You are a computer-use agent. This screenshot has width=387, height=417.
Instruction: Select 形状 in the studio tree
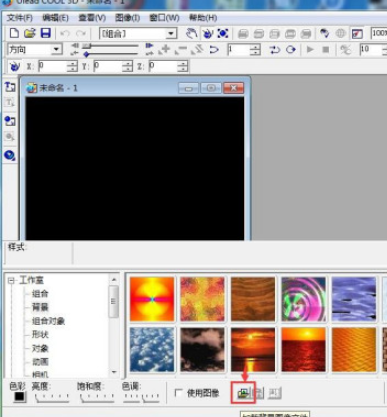pos(40,334)
